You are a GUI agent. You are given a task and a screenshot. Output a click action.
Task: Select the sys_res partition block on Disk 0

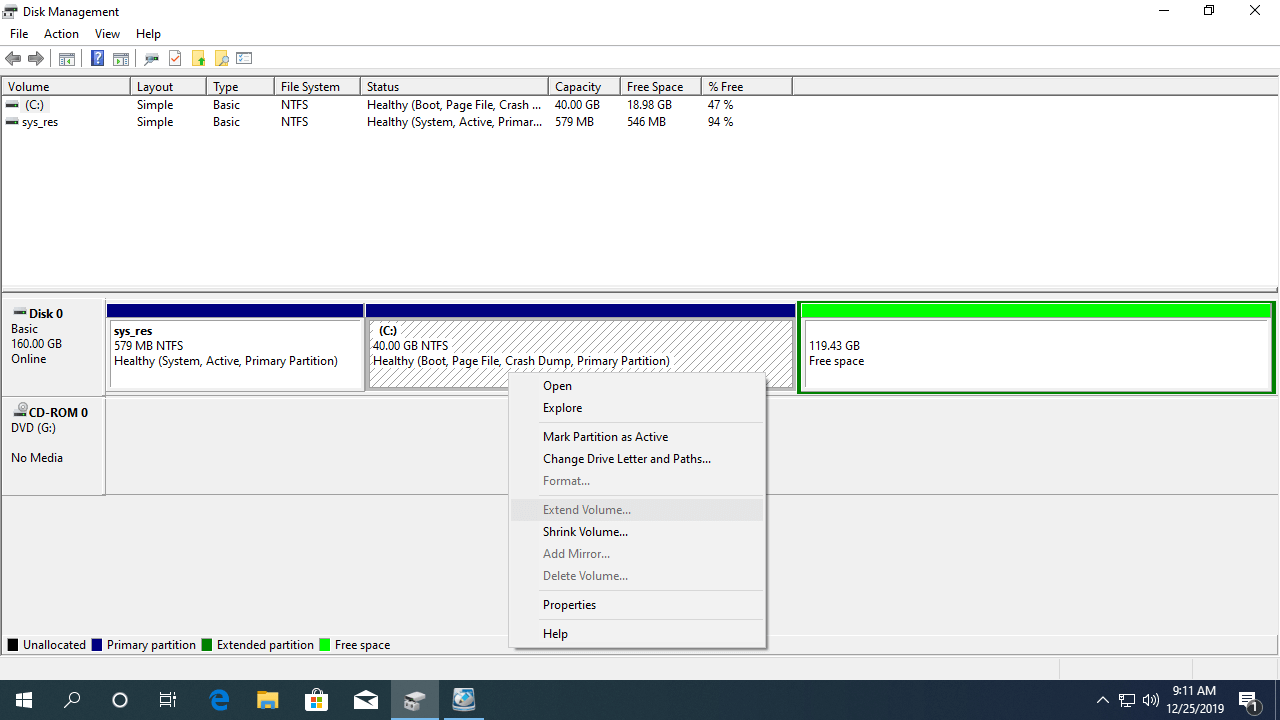235,354
